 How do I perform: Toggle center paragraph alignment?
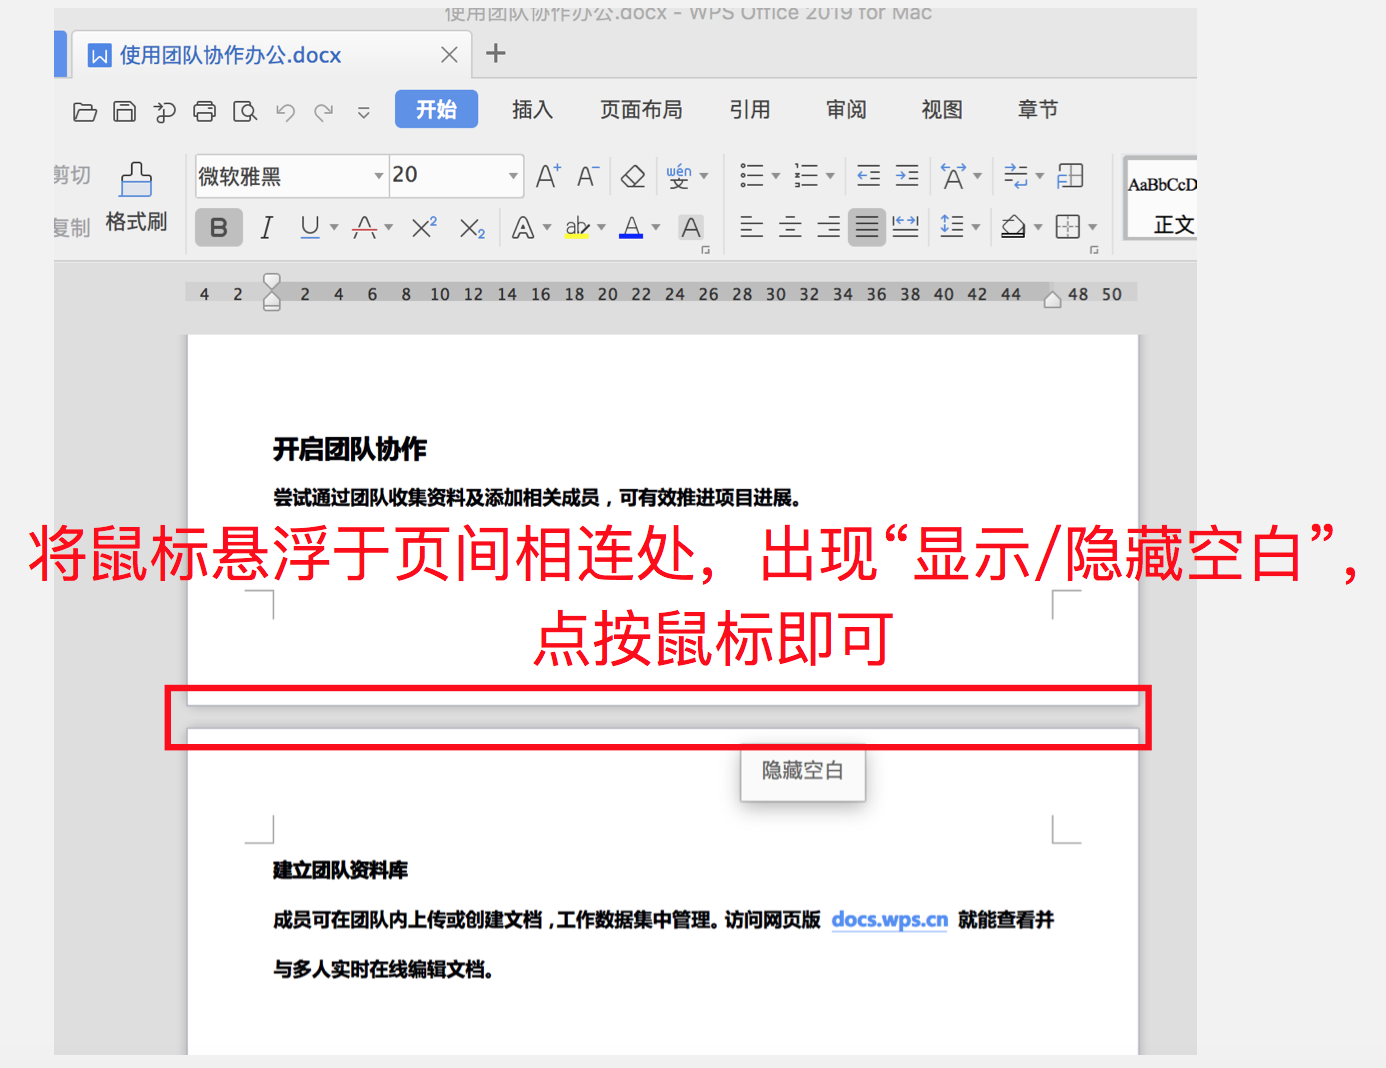[789, 227]
